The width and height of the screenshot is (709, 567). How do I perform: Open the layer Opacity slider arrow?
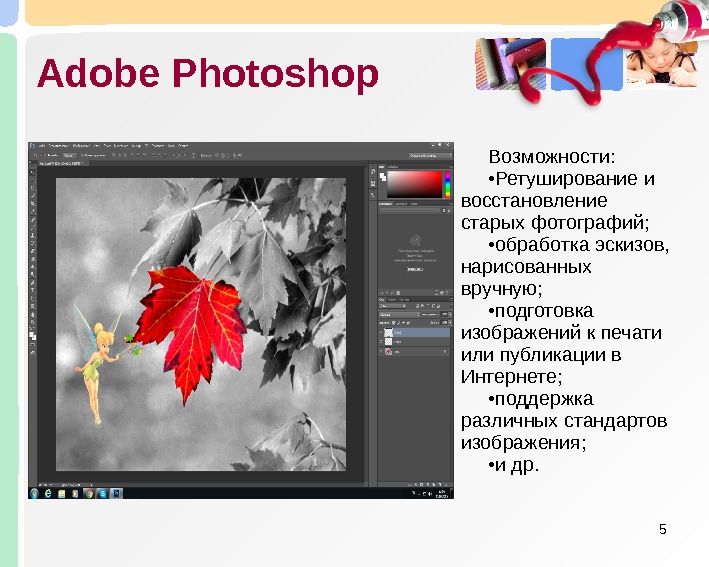pyautogui.click(x=450, y=315)
